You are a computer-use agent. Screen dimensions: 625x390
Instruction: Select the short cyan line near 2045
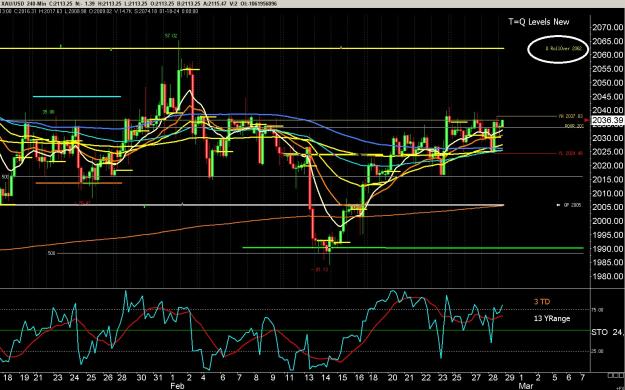(x=77, y=97)
